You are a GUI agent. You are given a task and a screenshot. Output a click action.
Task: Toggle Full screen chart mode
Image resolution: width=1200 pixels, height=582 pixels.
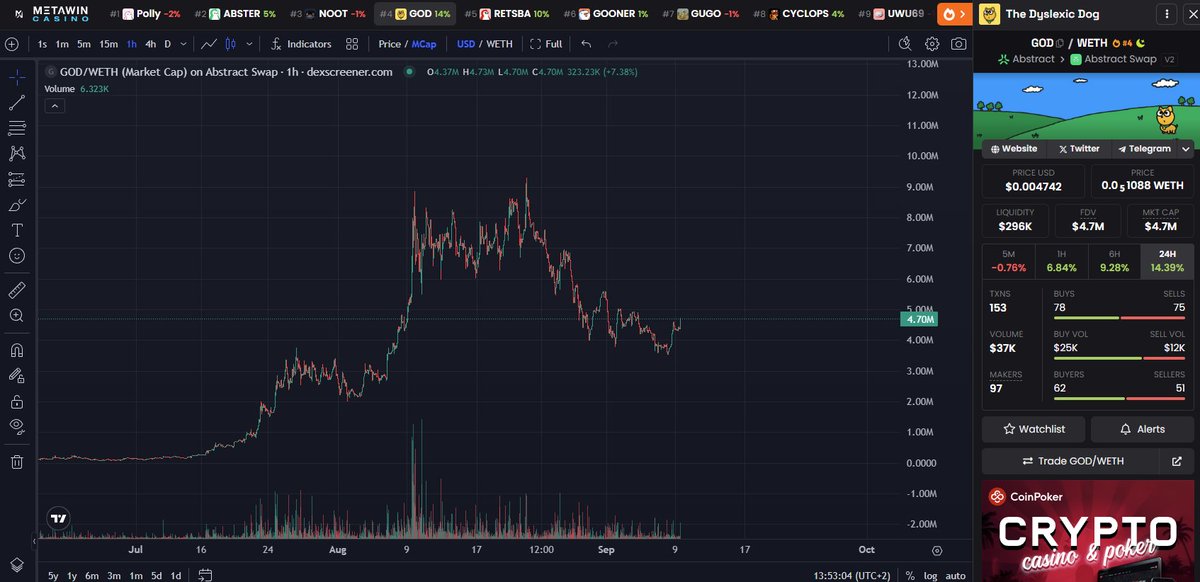(x=546, y=44)
